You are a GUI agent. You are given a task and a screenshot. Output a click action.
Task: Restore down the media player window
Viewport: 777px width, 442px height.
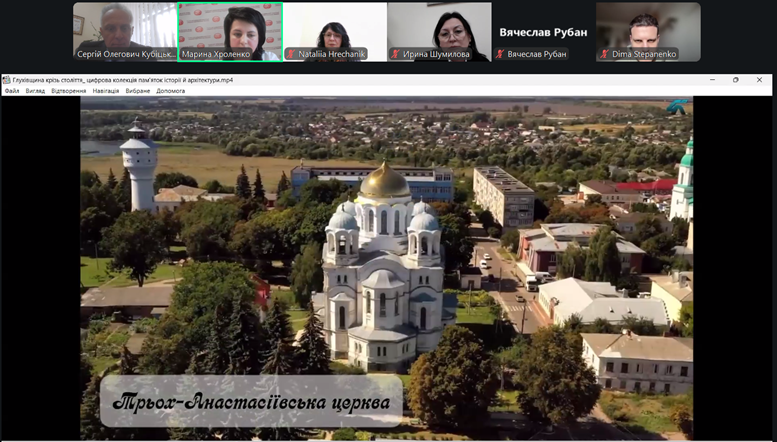tap(736, 80)
